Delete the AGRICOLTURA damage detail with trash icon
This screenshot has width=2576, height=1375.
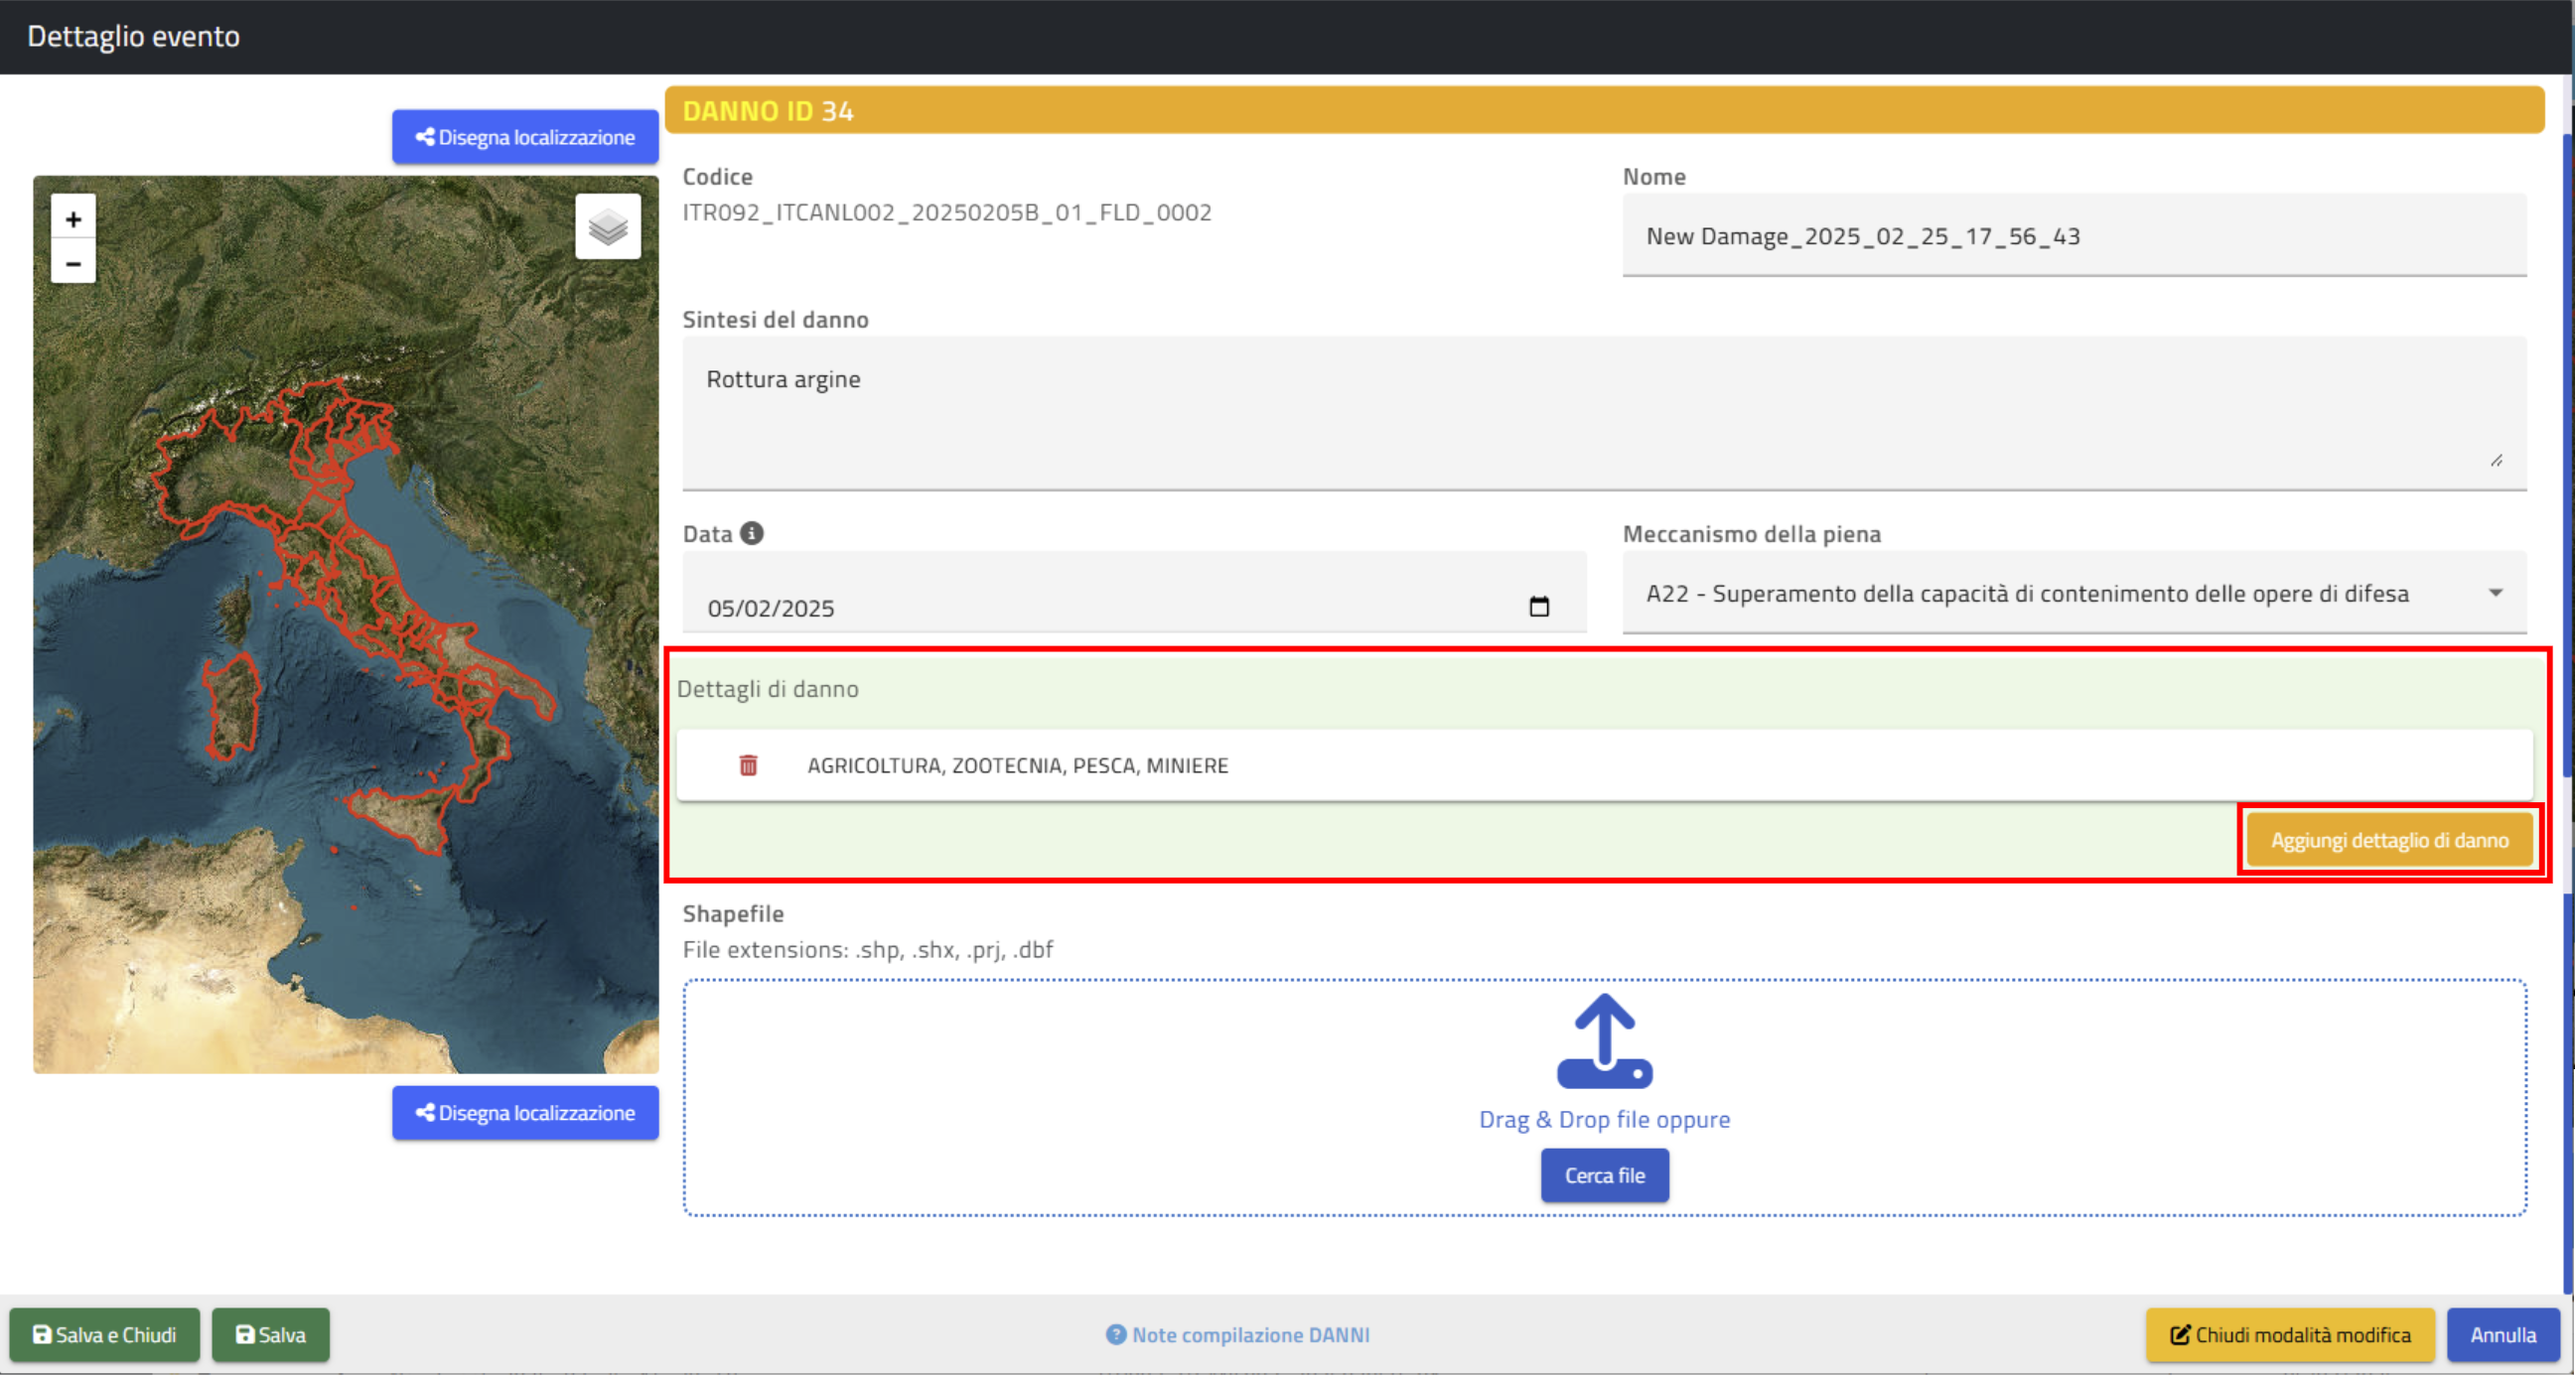[x=748, y=765]
